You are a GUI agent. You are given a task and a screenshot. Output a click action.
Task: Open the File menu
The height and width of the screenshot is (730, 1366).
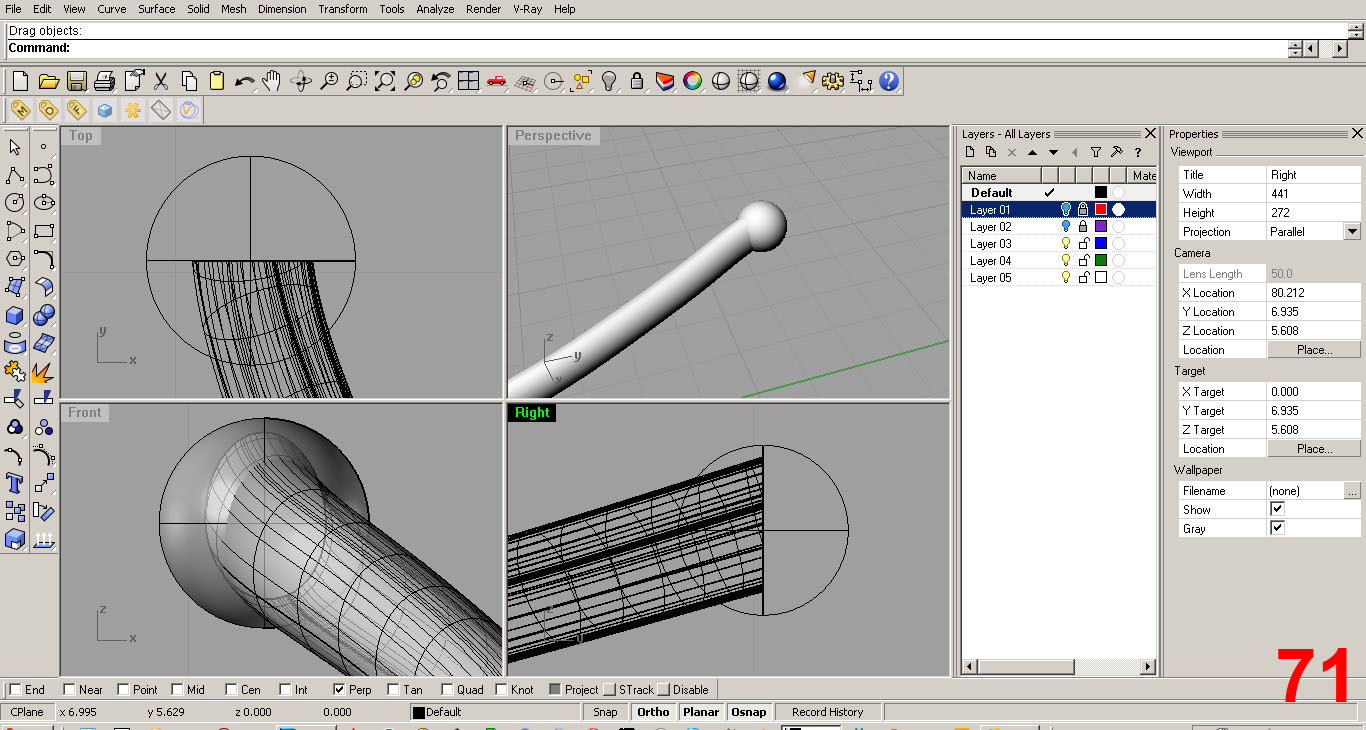point(13,9)
